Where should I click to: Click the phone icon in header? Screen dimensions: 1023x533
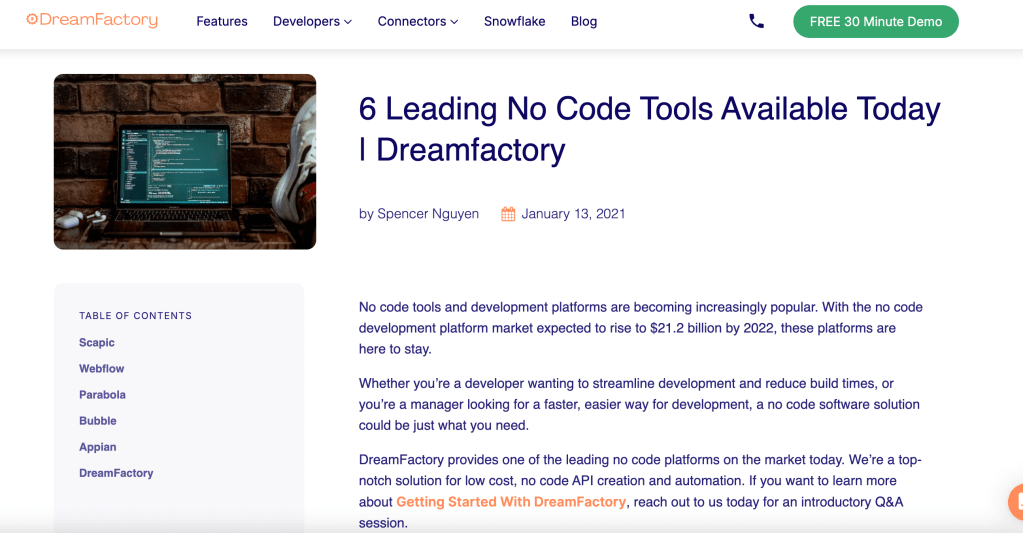pyautogui.click(x=756, y=21)
